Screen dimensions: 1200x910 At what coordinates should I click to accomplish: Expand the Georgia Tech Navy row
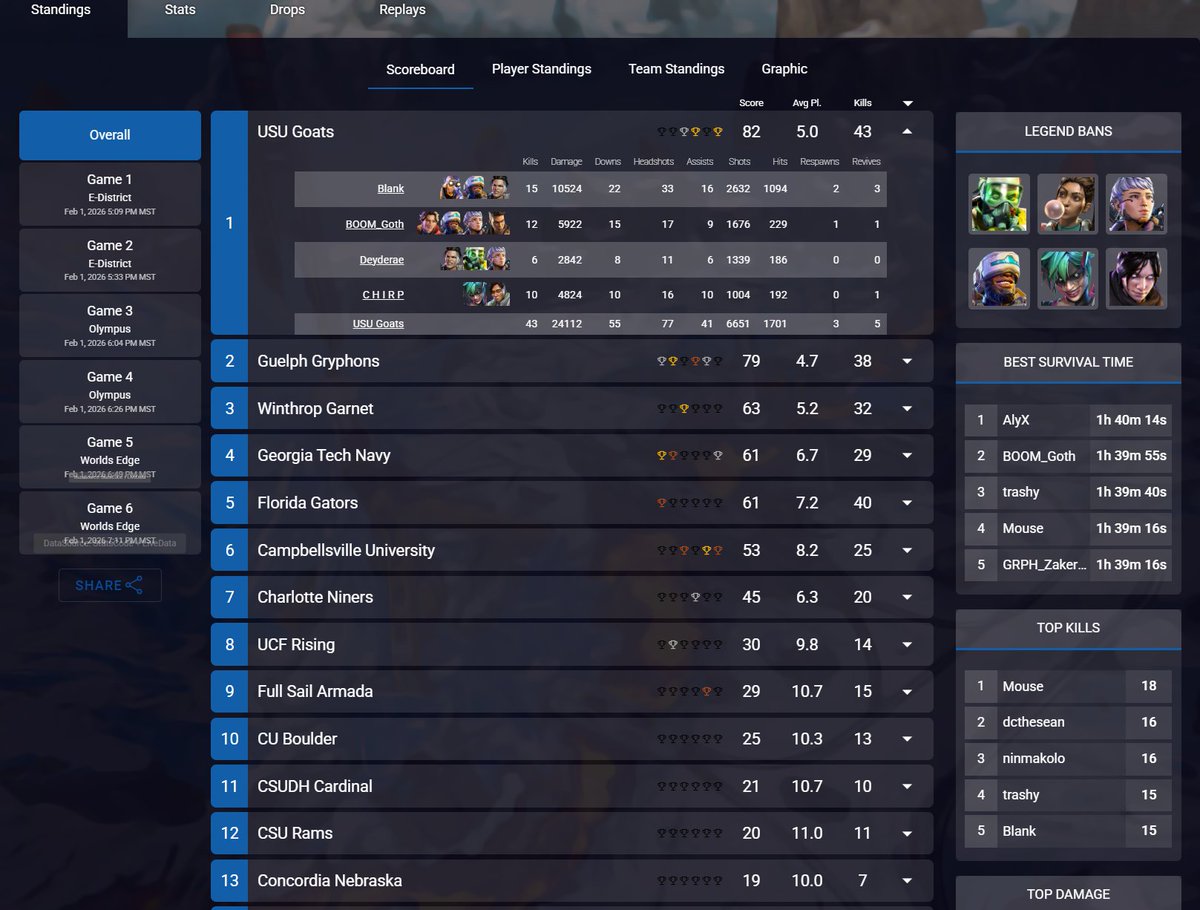pyautogui.click(x=907, y=455)
